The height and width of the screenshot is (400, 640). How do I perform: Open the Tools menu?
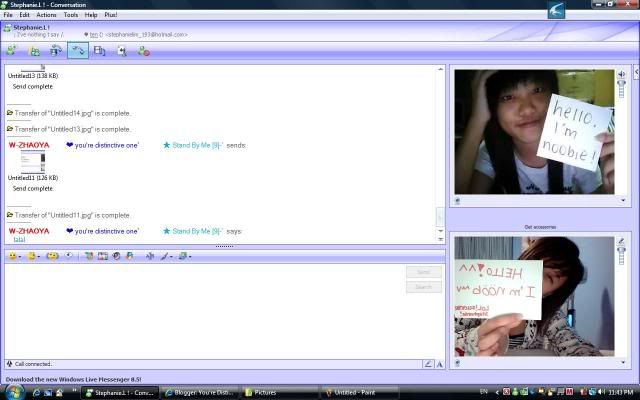(x=71, y=15)
